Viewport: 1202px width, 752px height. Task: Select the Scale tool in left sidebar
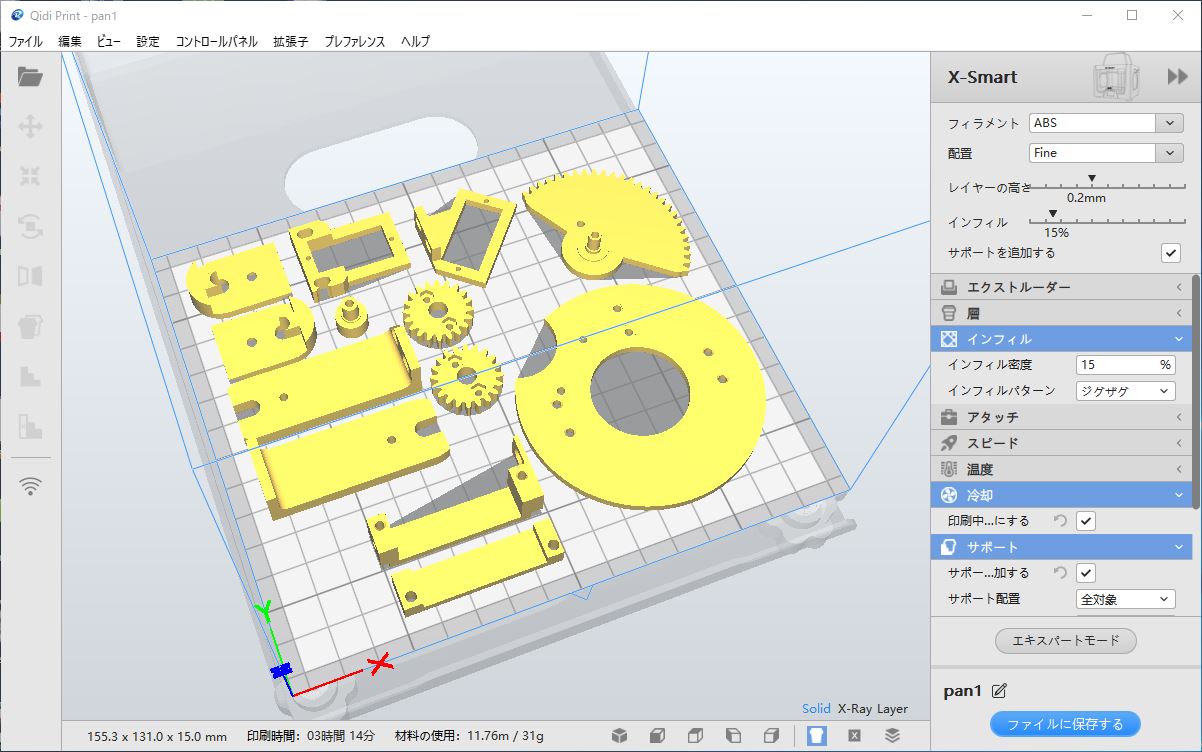30,176
